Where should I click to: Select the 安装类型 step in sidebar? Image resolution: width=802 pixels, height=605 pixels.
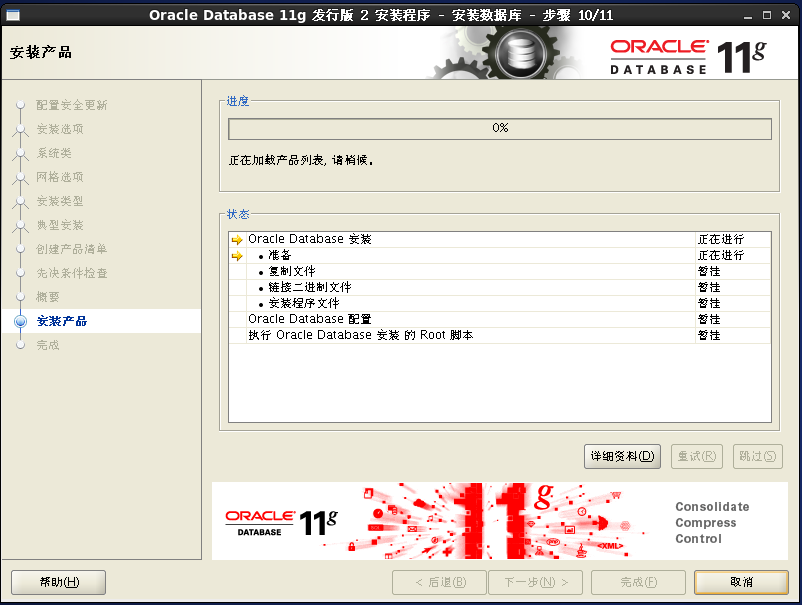(60, 201)
